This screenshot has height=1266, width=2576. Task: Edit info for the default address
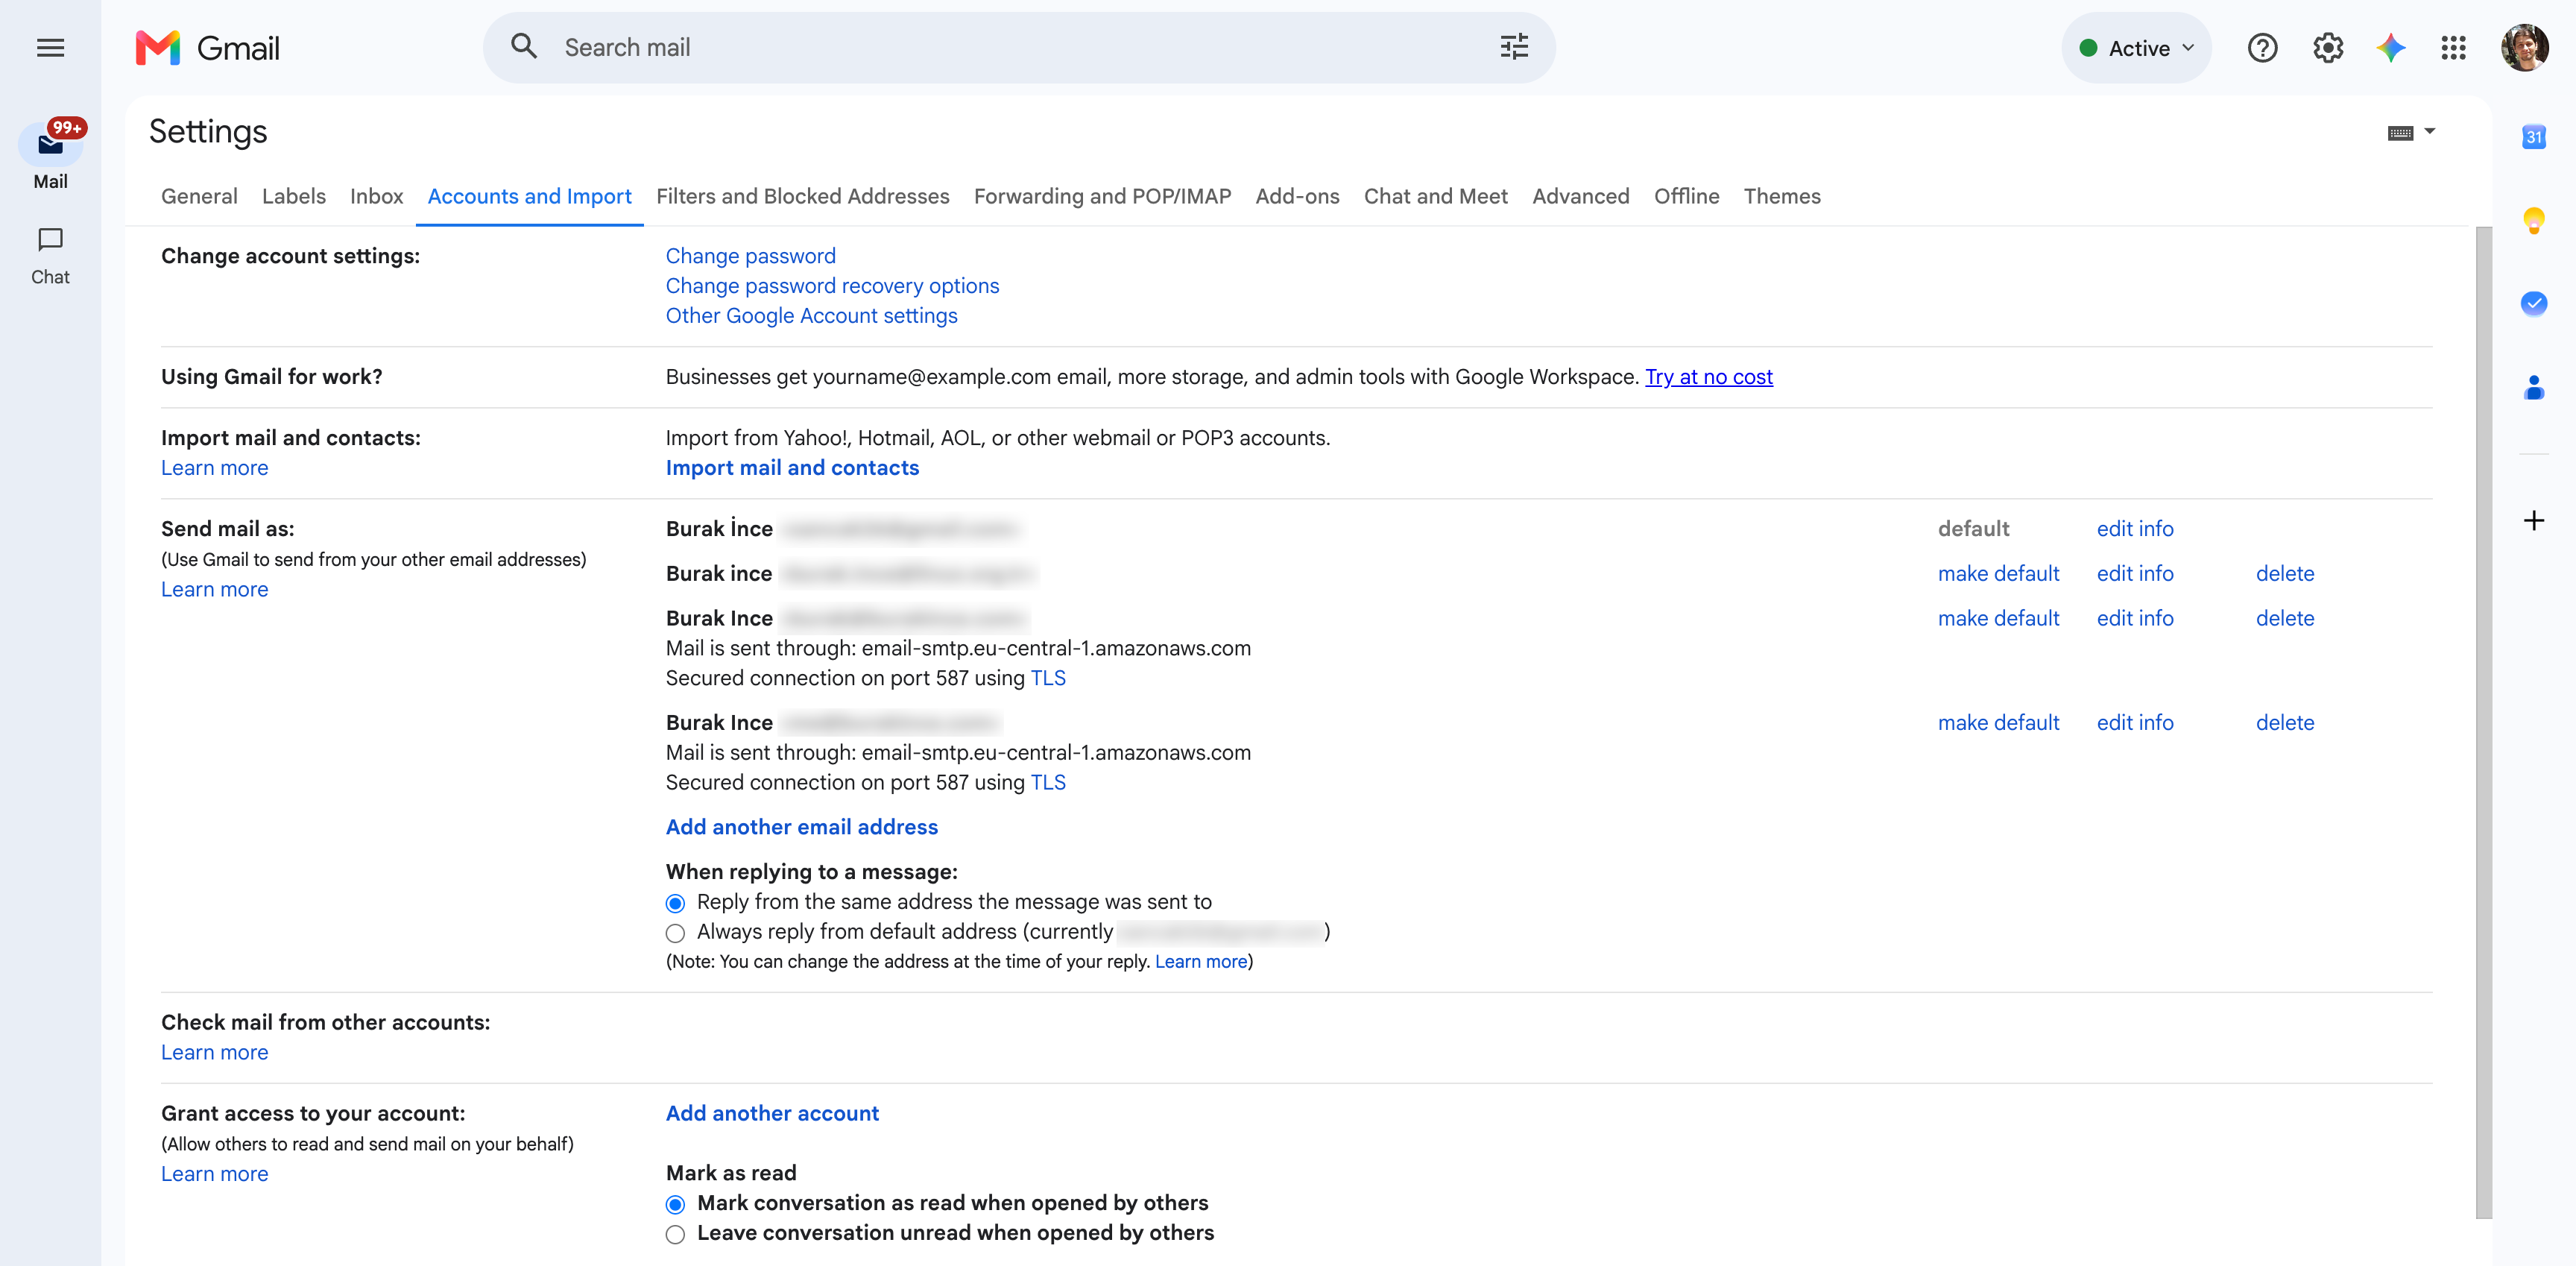pos(2135,529)
